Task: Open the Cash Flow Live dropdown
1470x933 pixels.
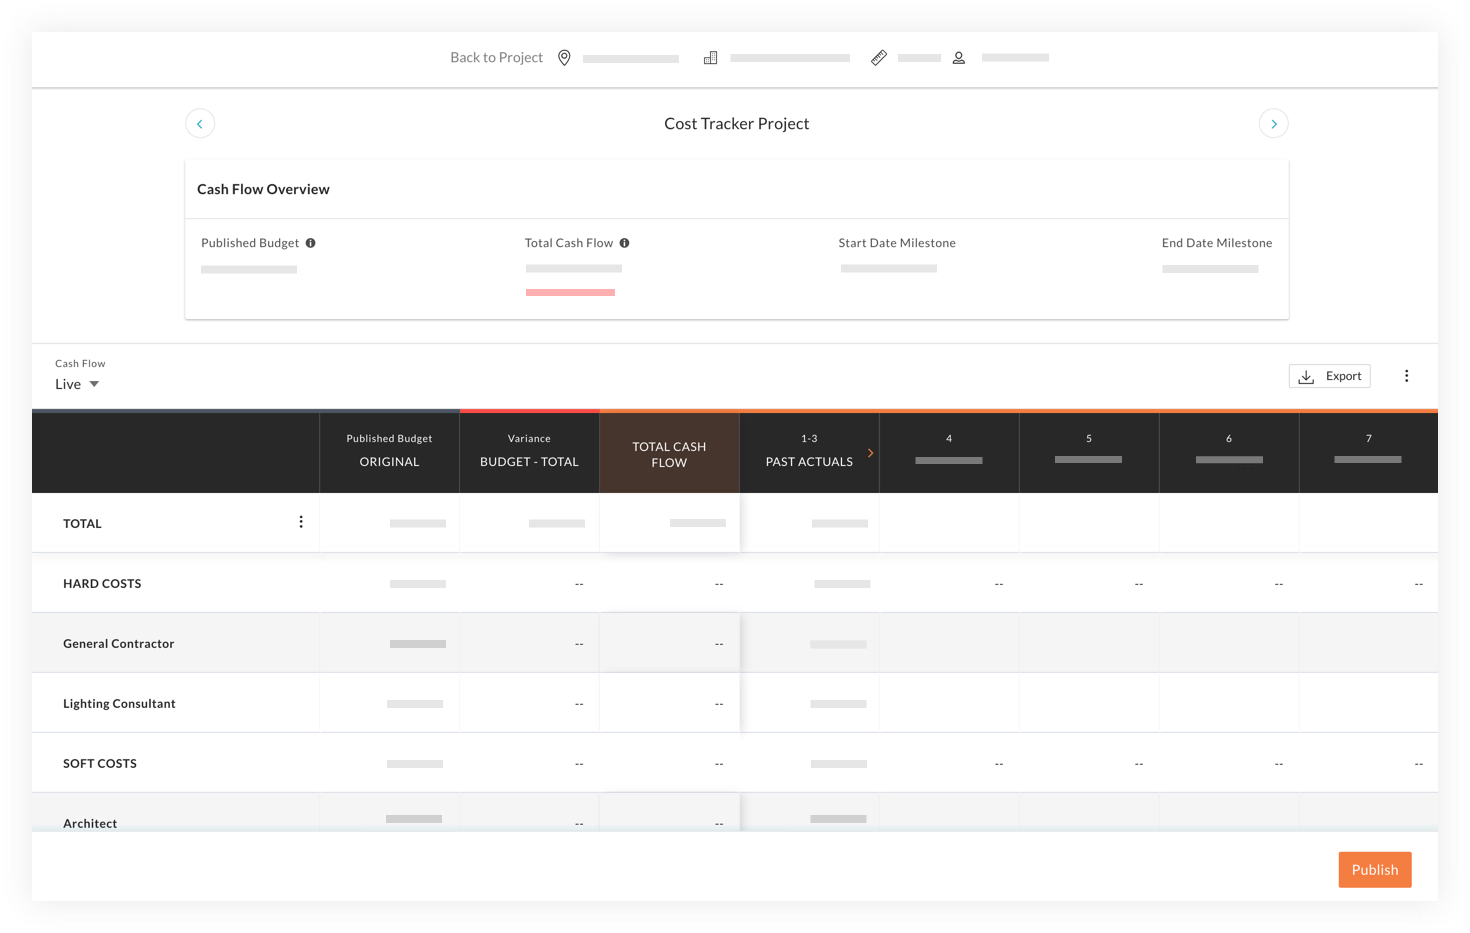Action: (x=77, y=384)
